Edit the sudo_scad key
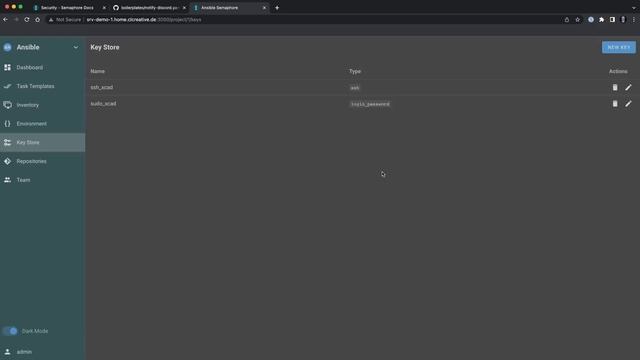 coord(628,104)
